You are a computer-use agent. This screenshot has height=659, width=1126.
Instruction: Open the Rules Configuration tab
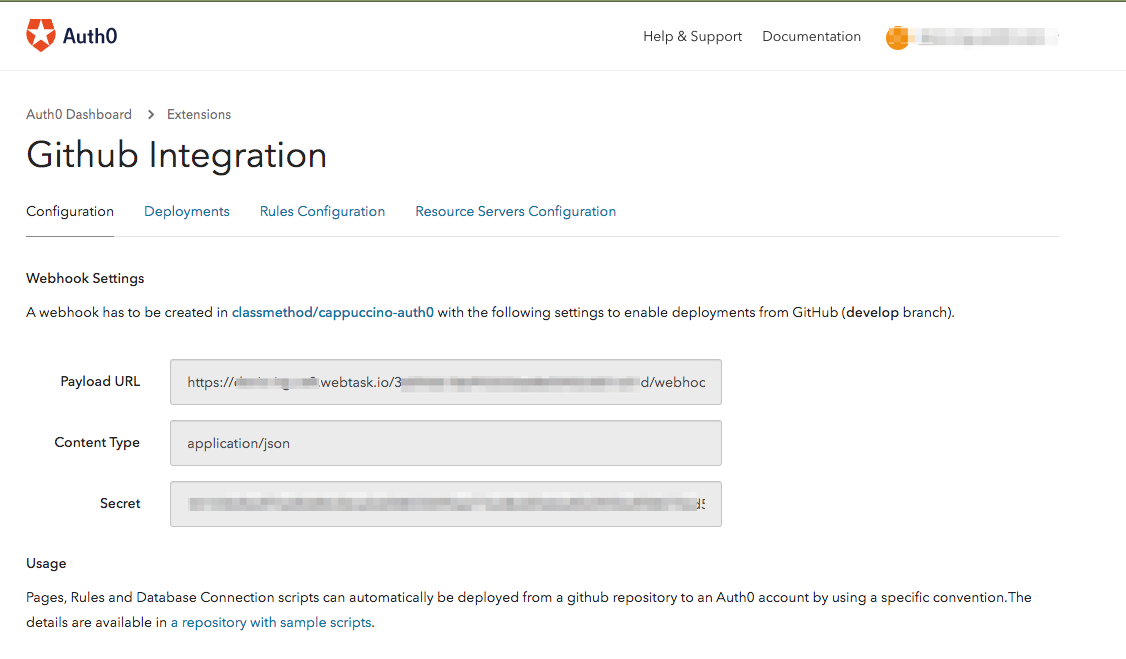322,211
